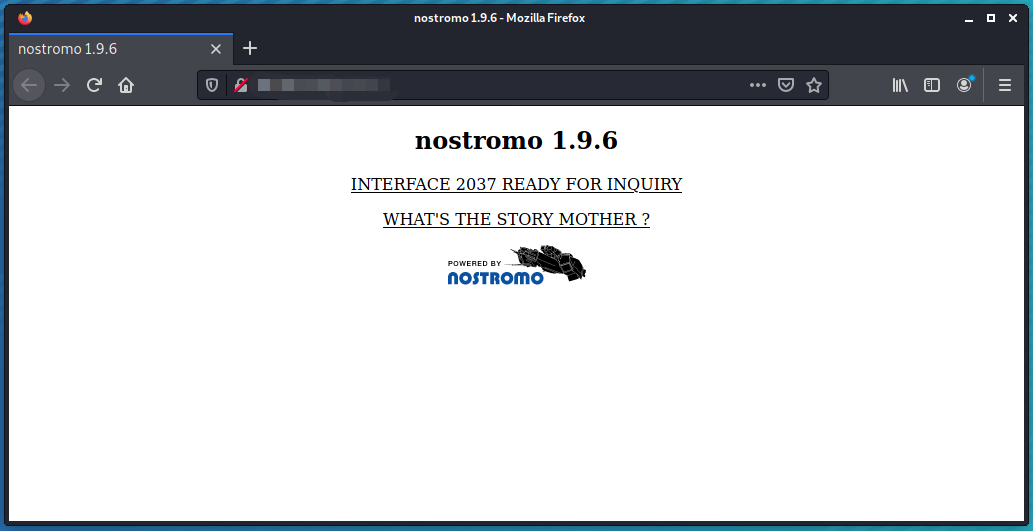
Task: Reload the current page
Action: [x=94, y=85]
